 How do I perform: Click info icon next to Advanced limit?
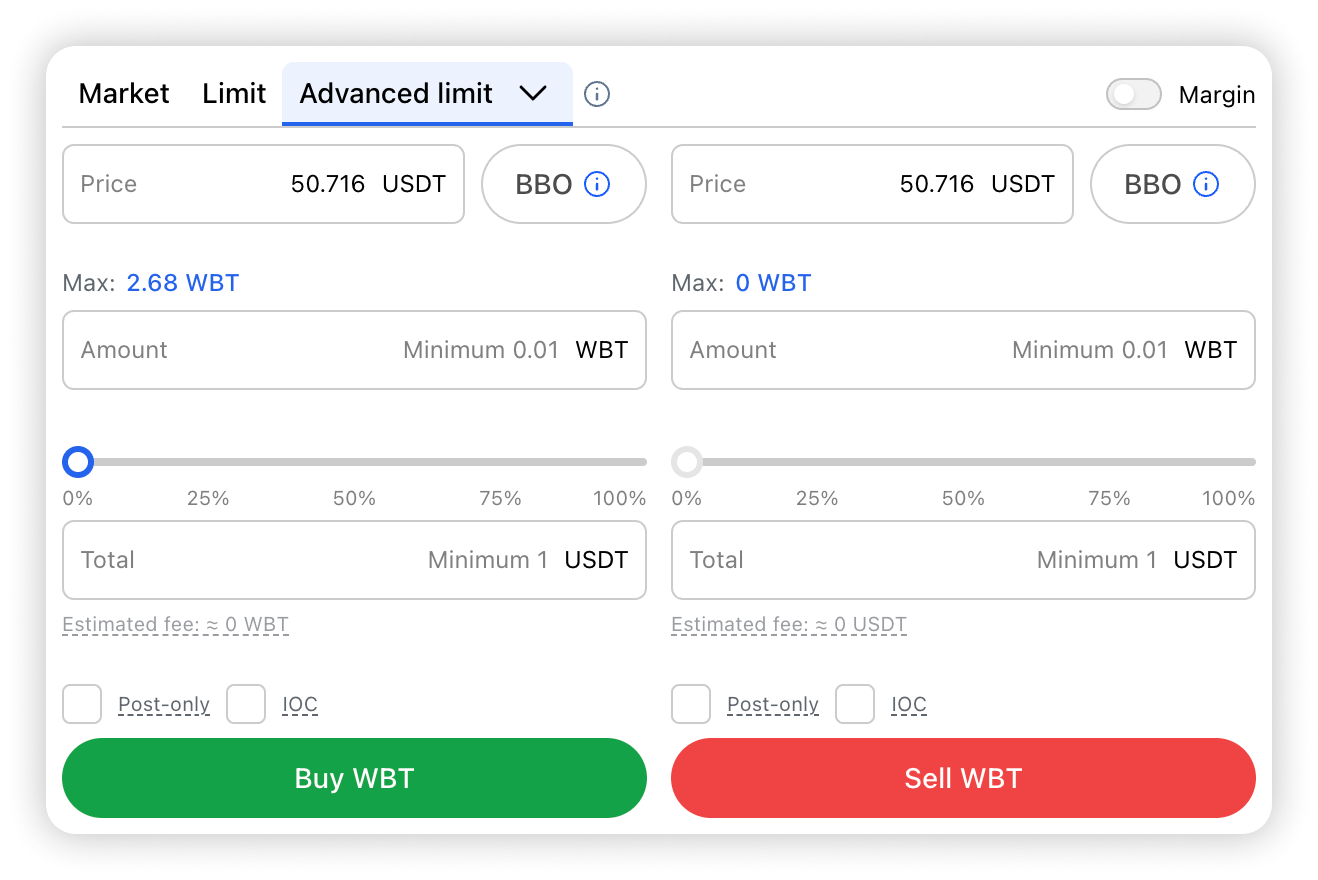coord(597,94)
